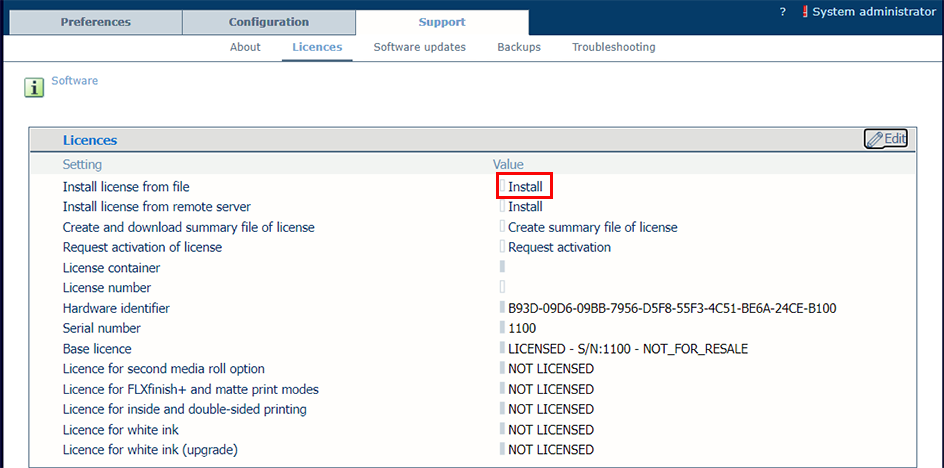Click the Licences section header
The image size is (944, 468).
click(x=90, y=141)
